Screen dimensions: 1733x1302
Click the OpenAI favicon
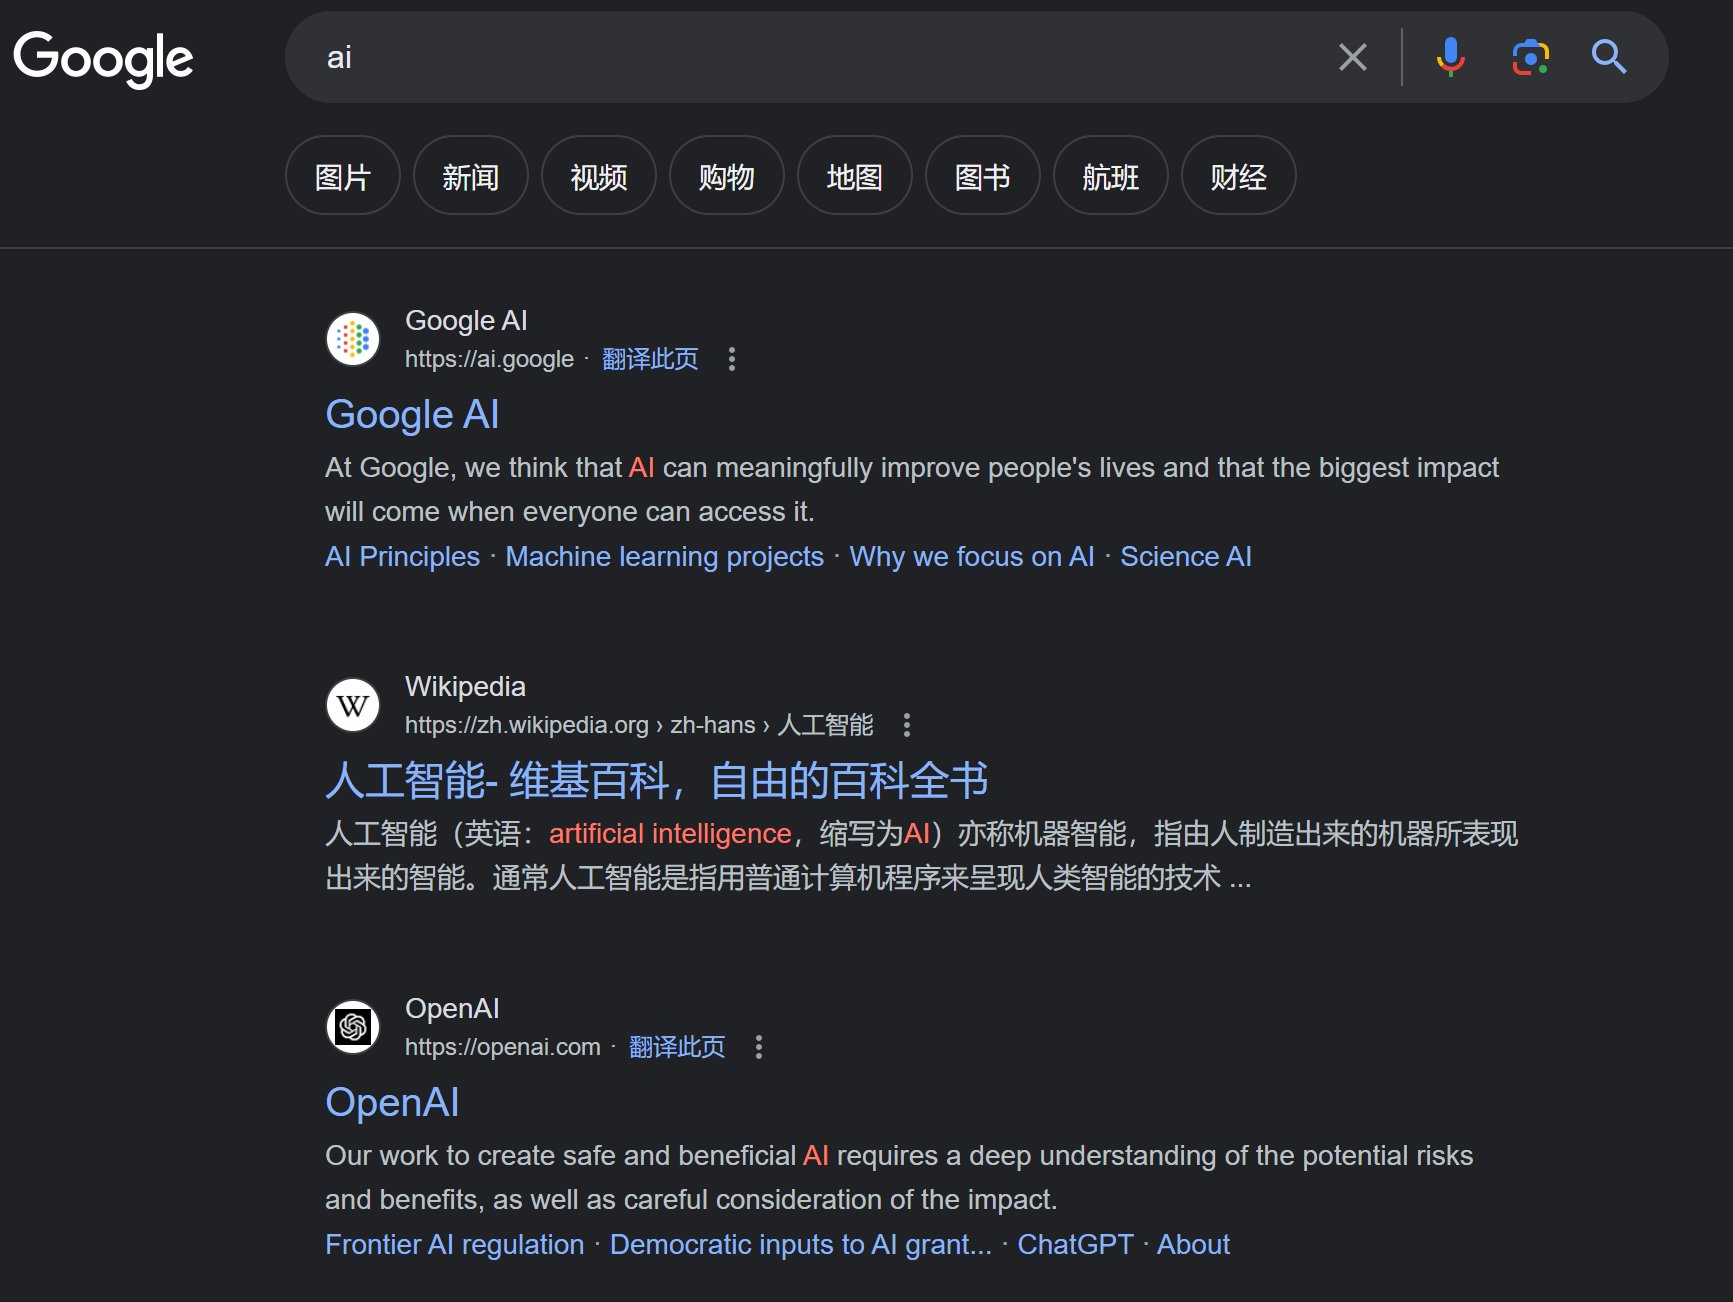(x=353, y=1027)
